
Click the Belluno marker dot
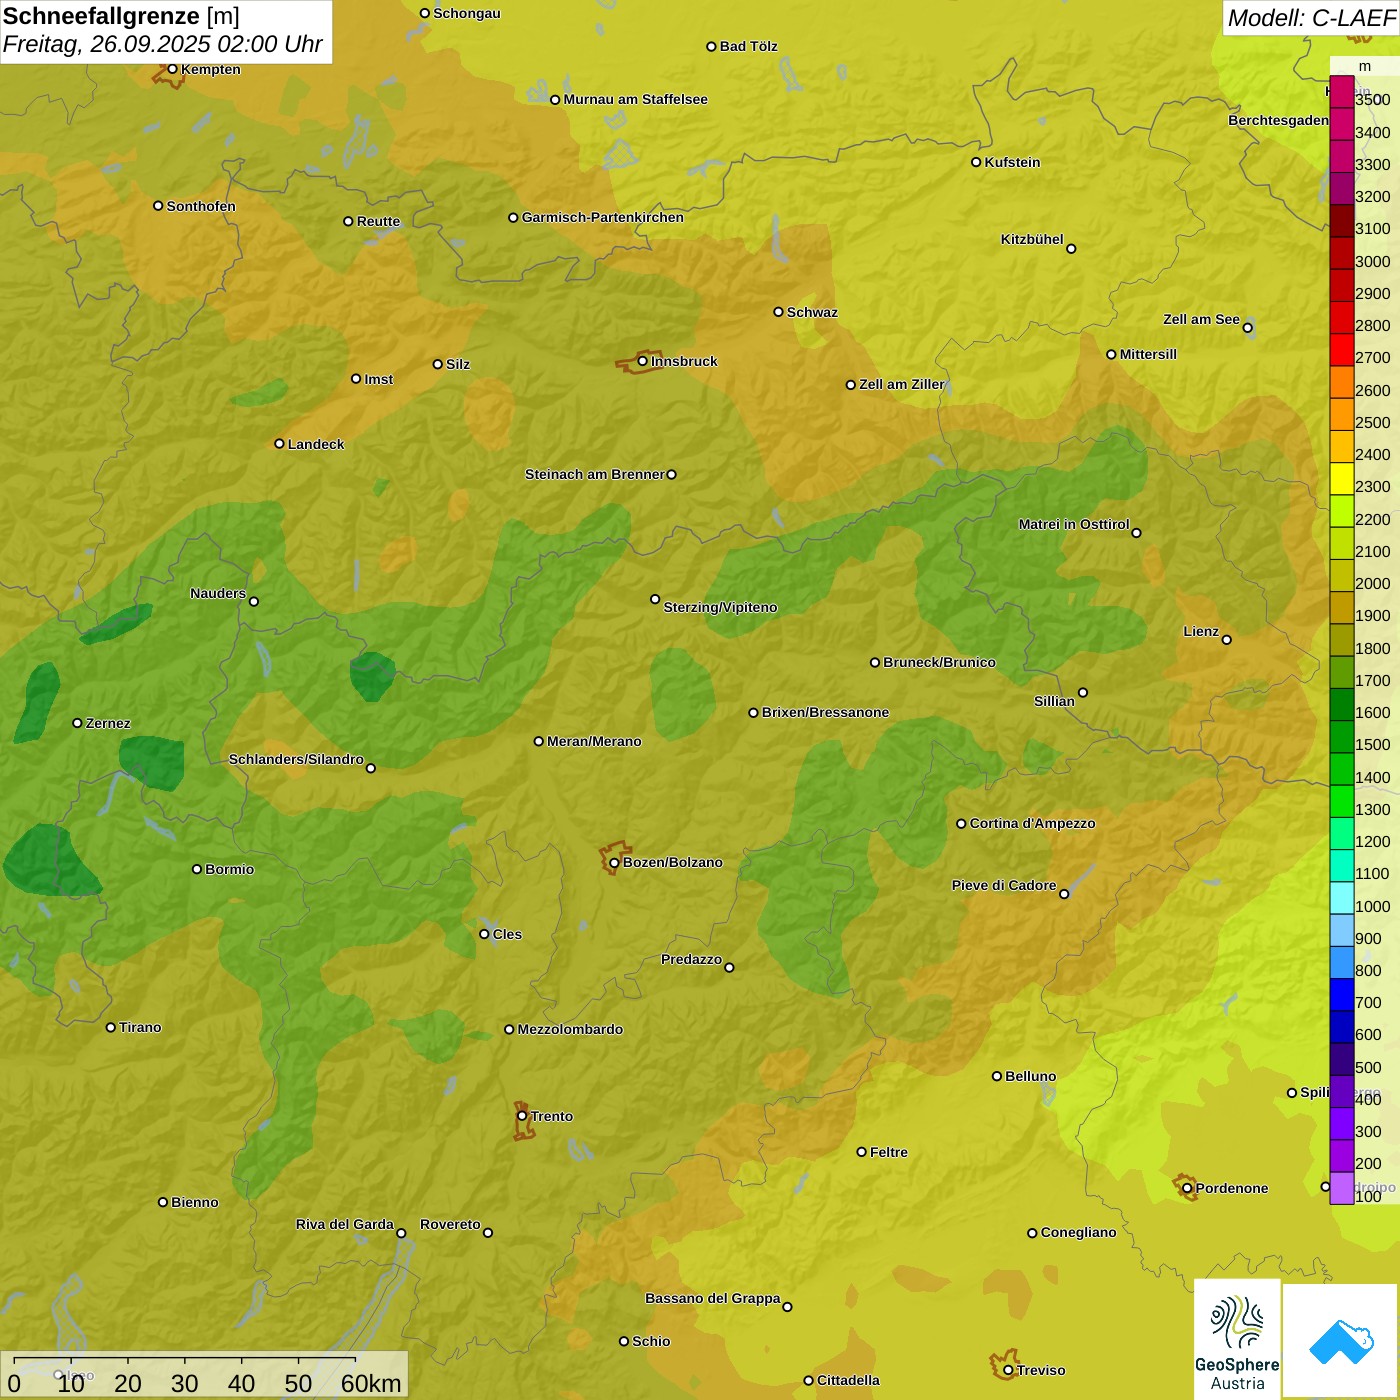click(997, 1076)
